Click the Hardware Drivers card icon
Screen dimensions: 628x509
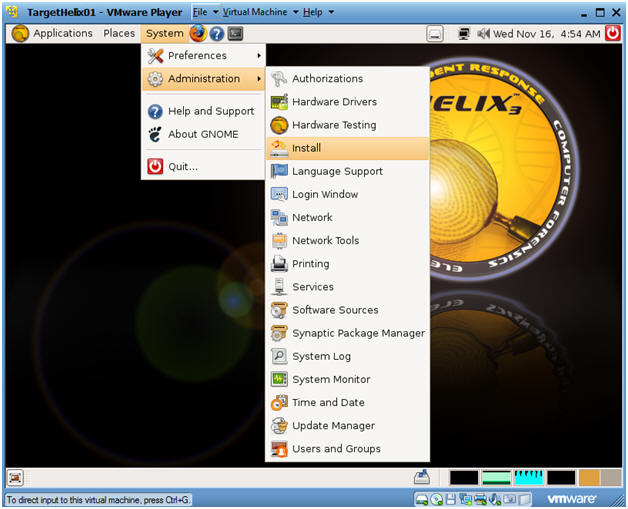(x=279, y=102)
